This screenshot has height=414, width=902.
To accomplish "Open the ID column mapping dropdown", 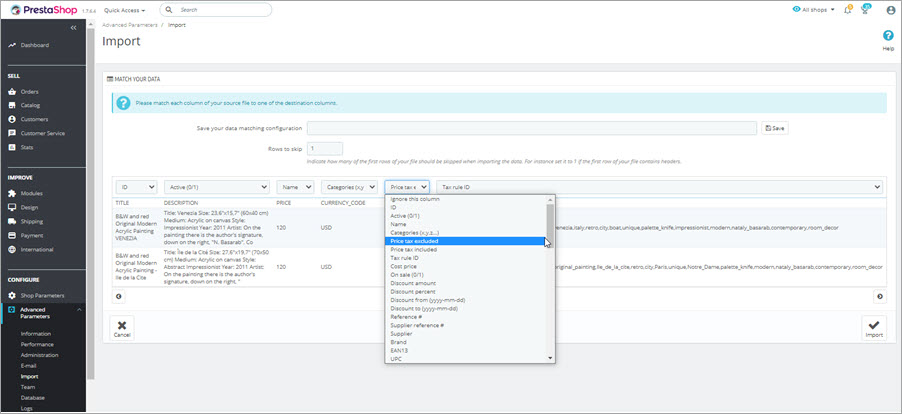I will point(136,187).
